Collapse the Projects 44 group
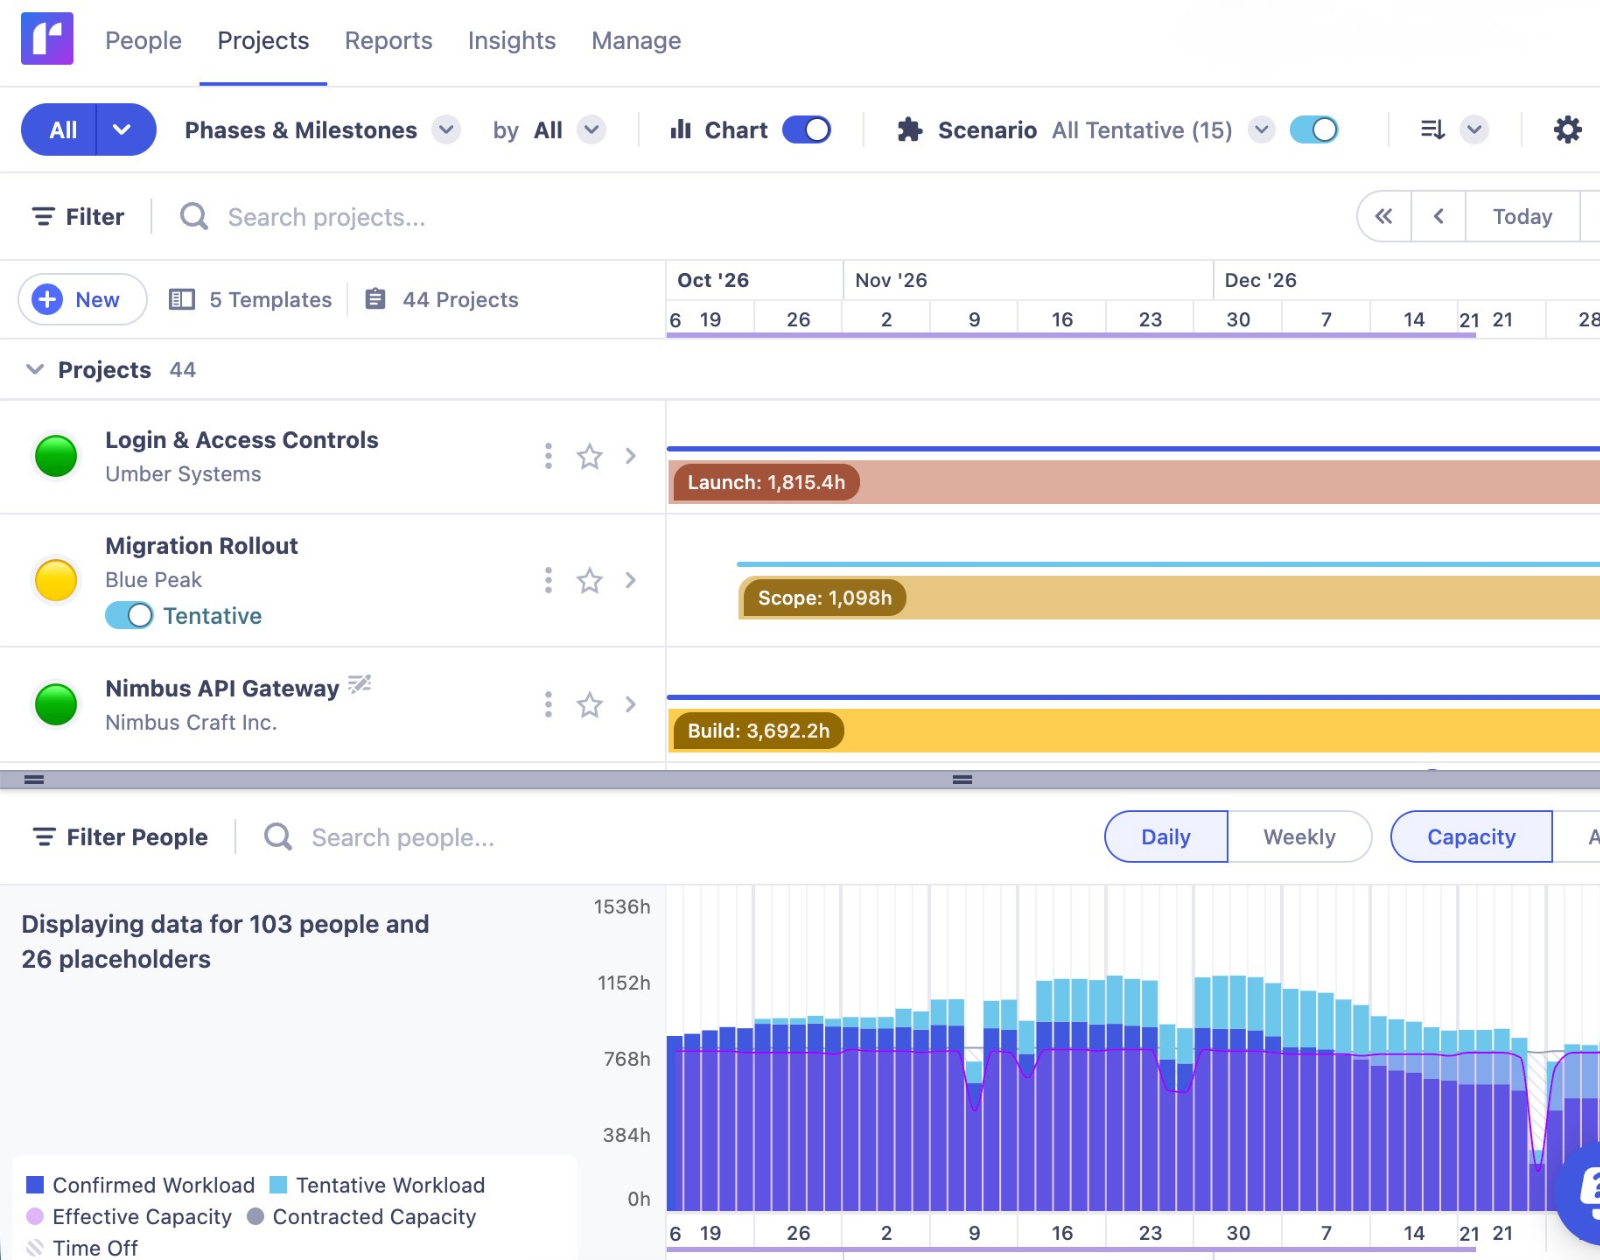 coord(35,370)
